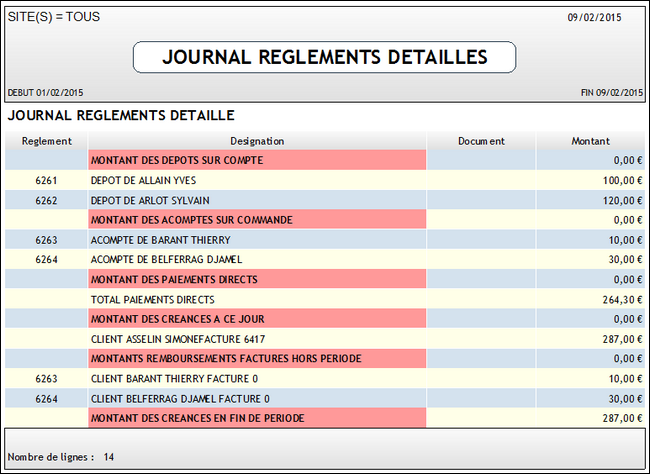
Task: Click reglement number 6261
Action: coord(47,180)
